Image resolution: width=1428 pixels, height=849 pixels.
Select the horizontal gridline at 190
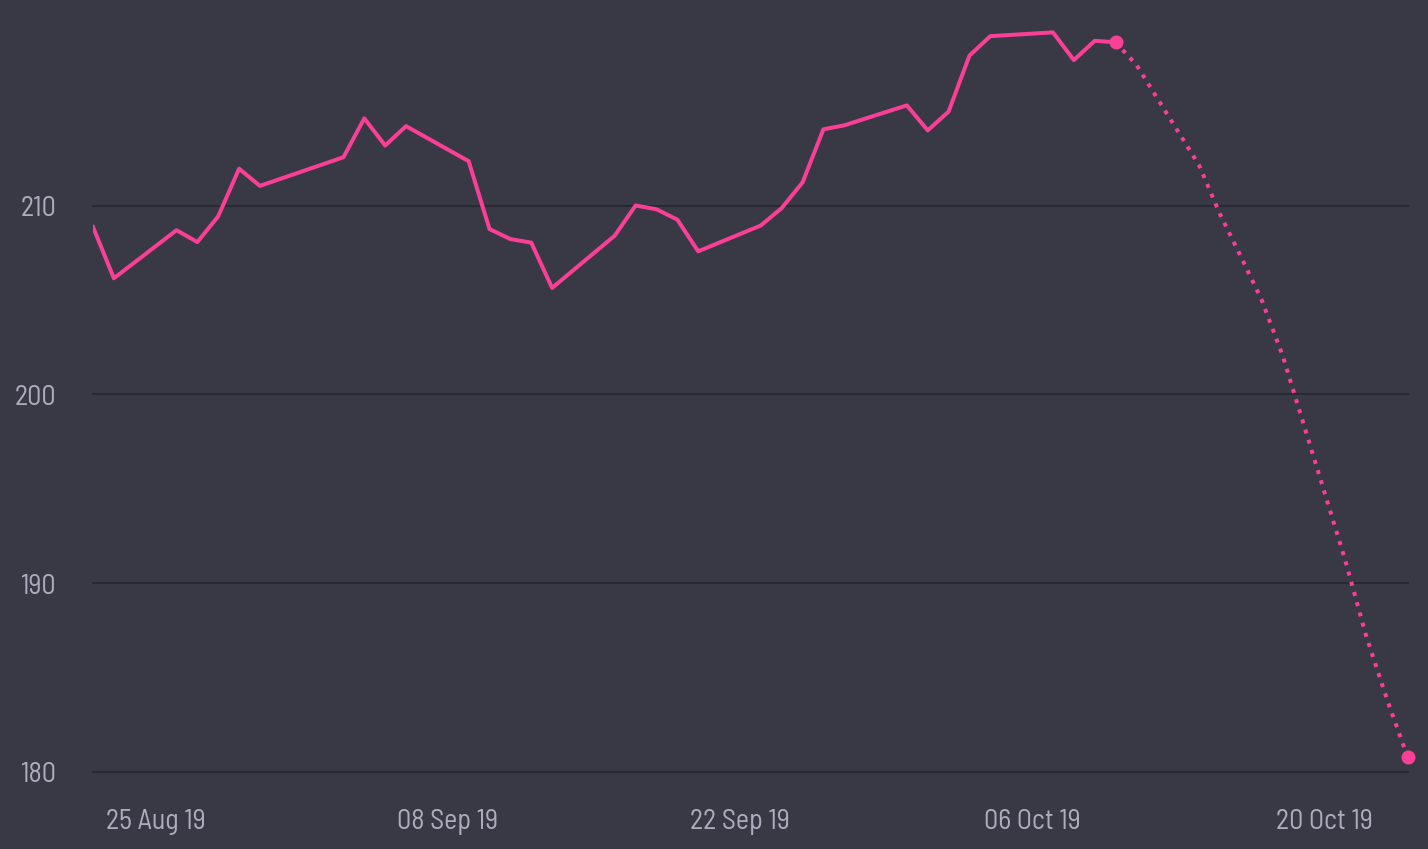click(700, 583)
